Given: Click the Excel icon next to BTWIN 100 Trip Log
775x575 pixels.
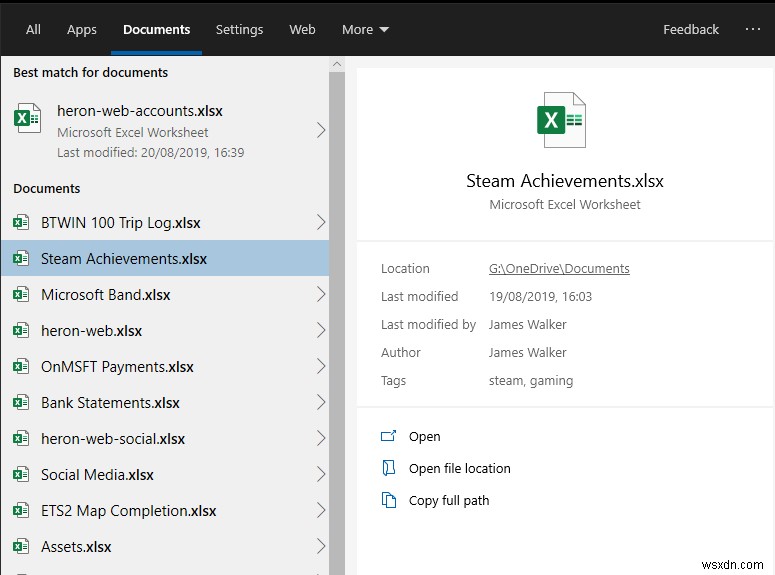Looking at the screenshot, I should click(20, 223).
